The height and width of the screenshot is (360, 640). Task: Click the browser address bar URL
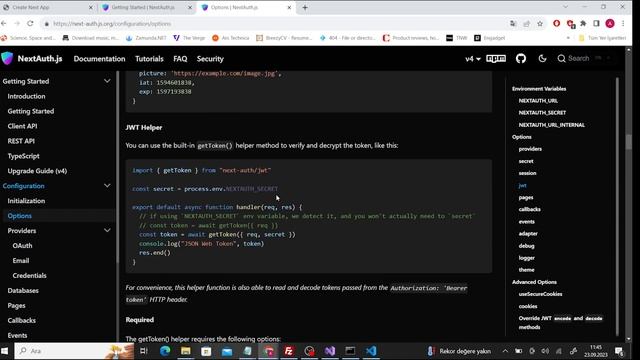pos(112,24)
